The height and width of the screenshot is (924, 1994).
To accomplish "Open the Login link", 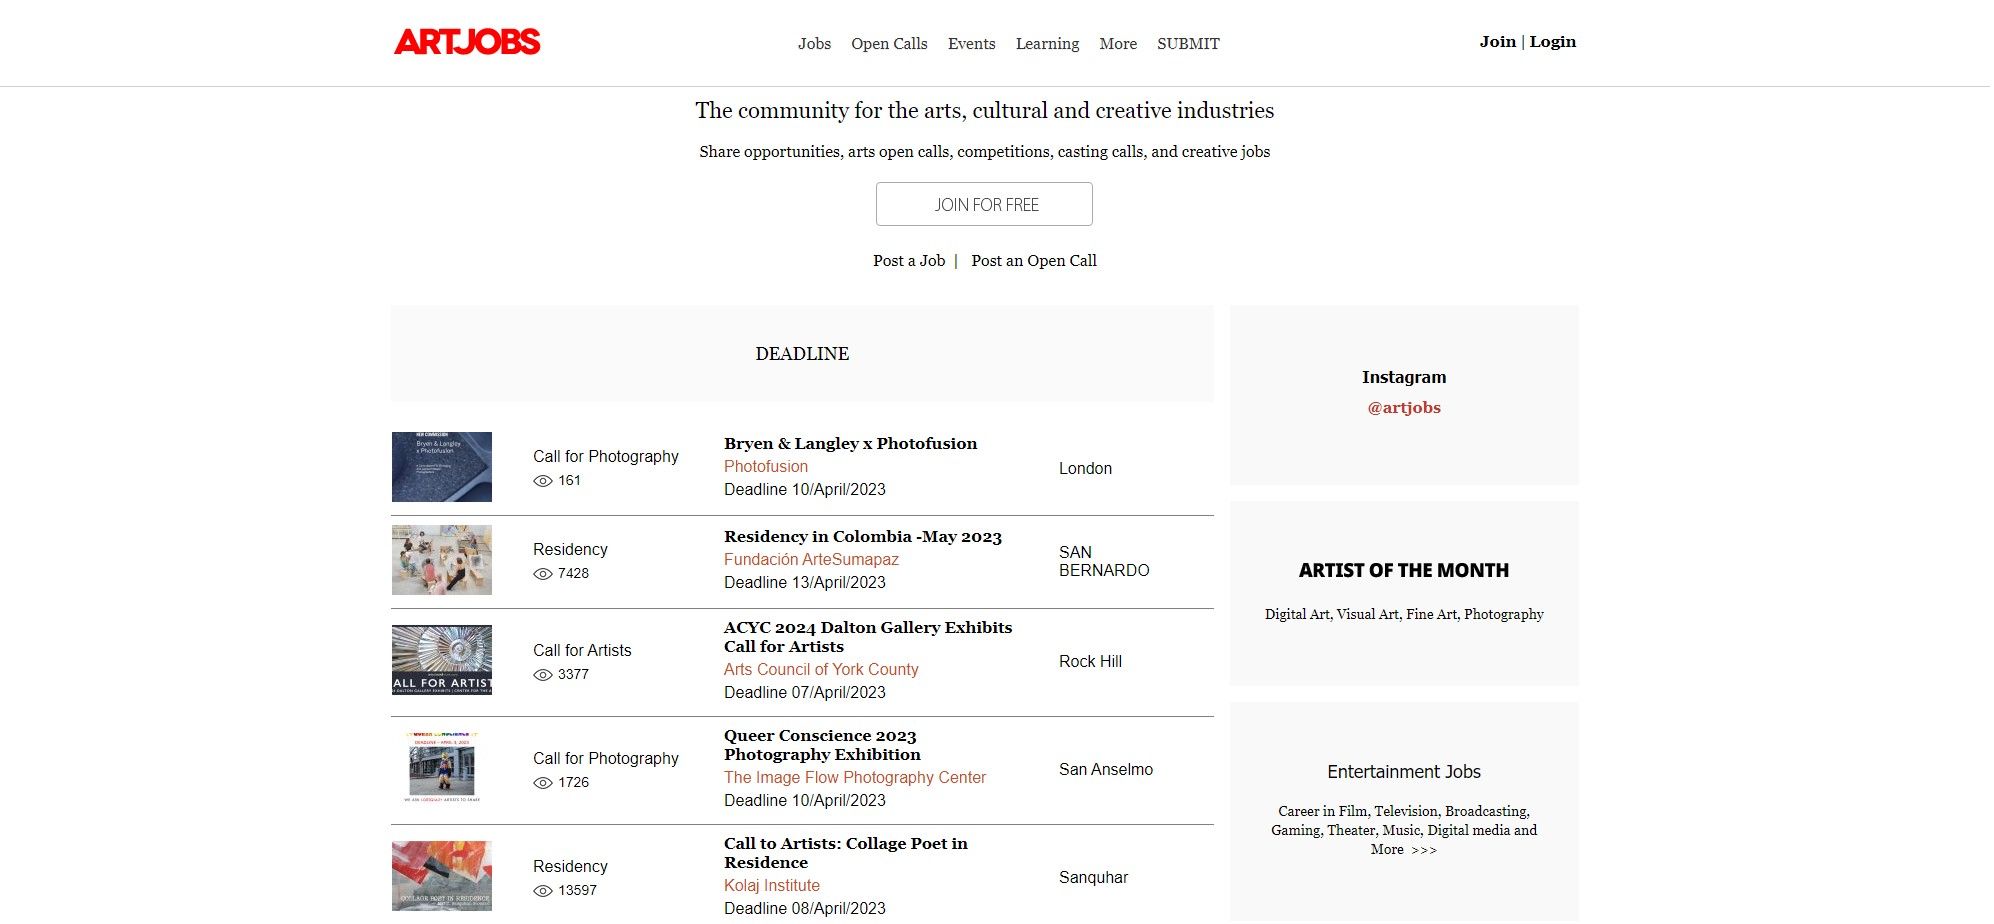I will pyautogui.click(x=1552, y=42).
